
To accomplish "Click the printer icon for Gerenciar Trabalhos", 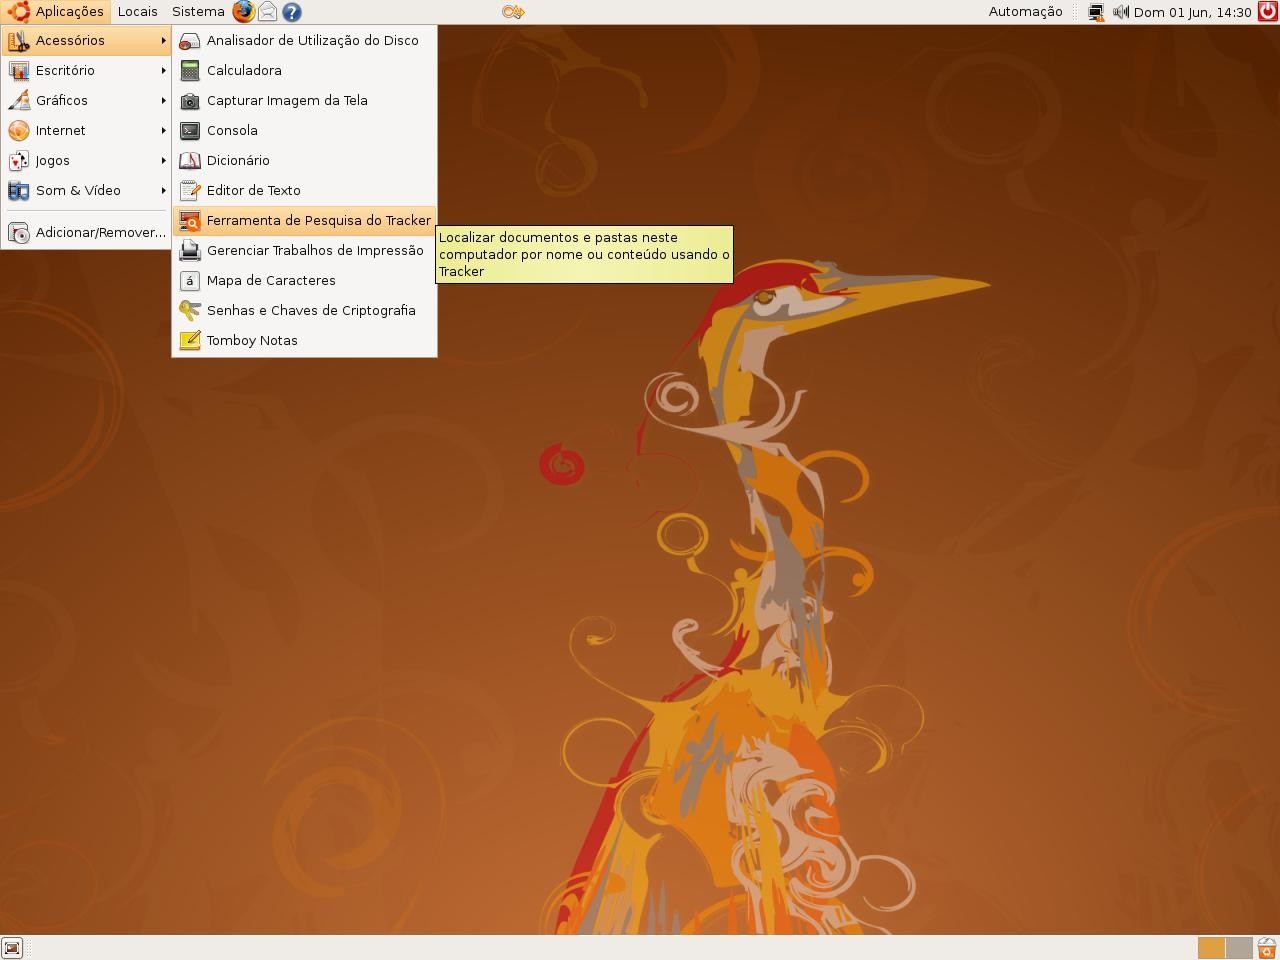I will 190,251.
